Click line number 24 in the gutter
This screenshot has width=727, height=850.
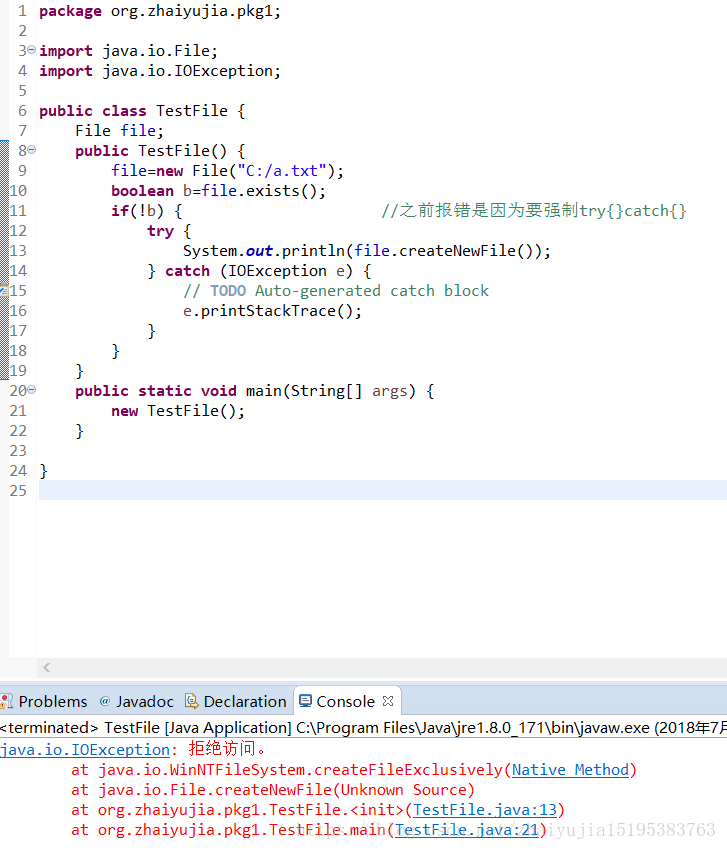click(x=18, y=471)
